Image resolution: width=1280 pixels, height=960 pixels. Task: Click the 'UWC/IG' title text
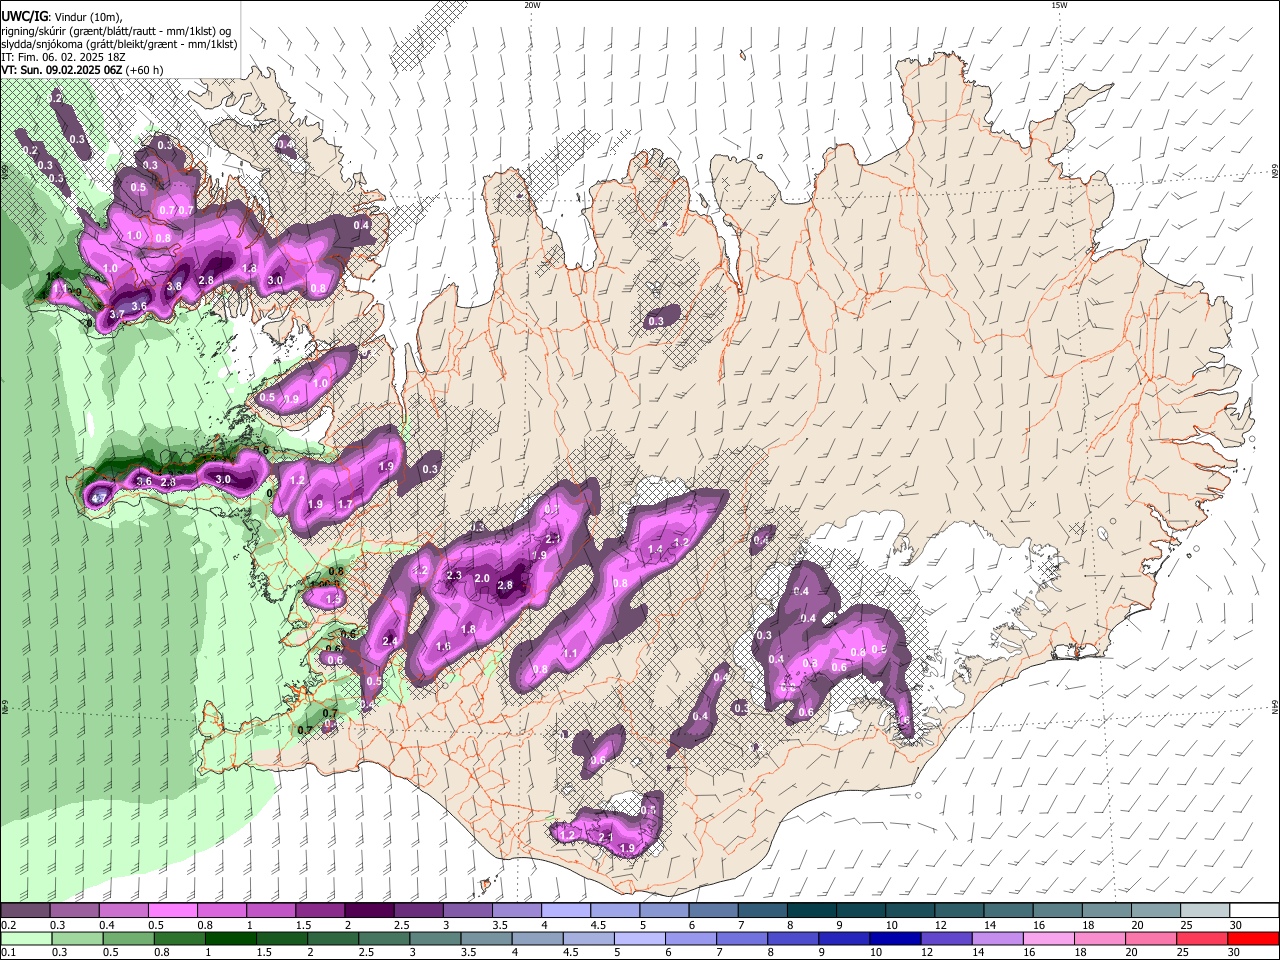pos(23,16)
